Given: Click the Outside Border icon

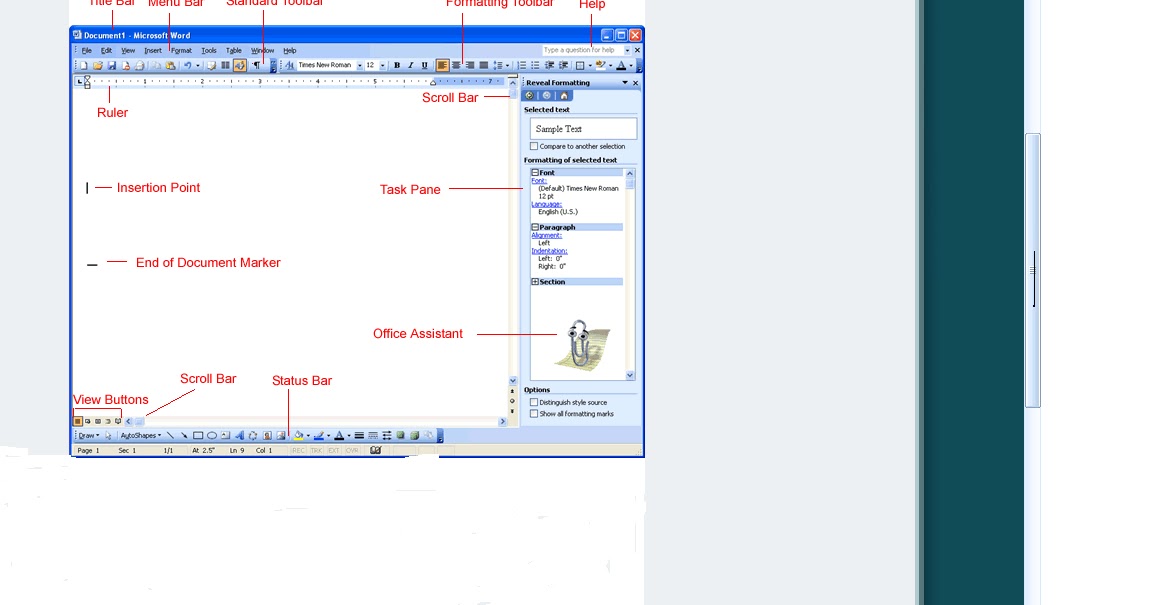Looking at the screenshot, I should click(x=580, y=65).
